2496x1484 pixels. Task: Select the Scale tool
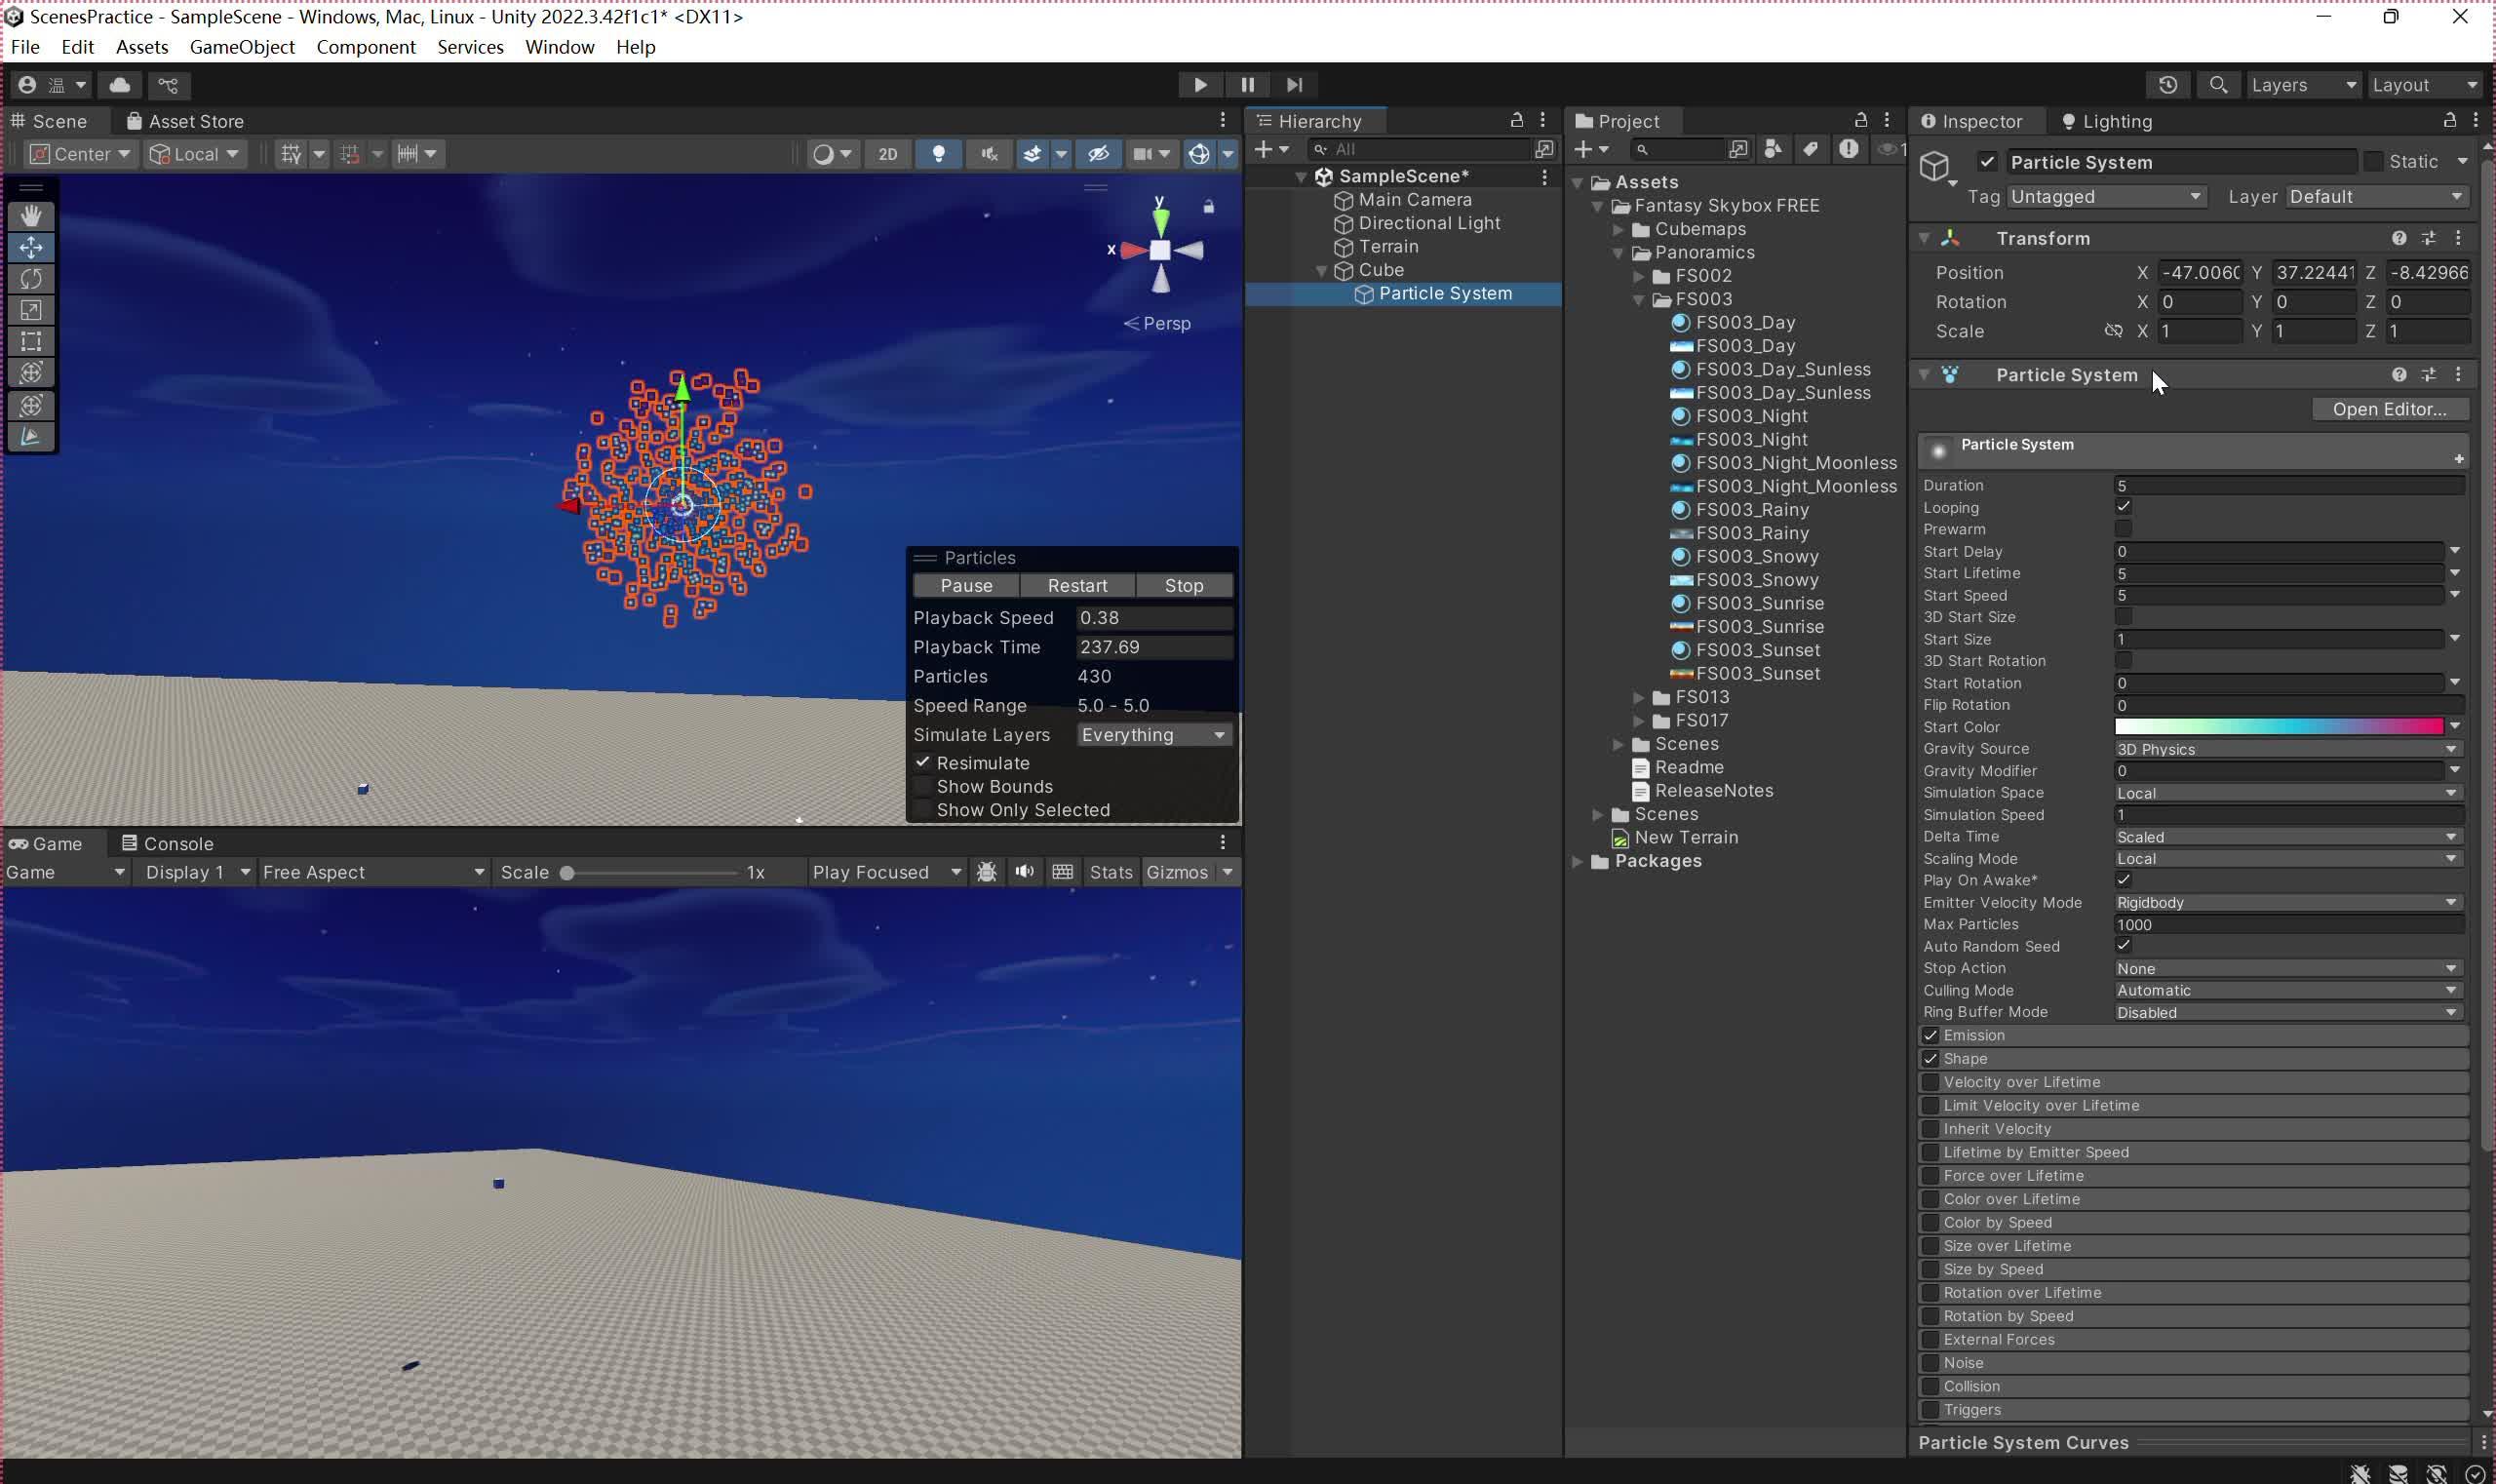(32, 311)
